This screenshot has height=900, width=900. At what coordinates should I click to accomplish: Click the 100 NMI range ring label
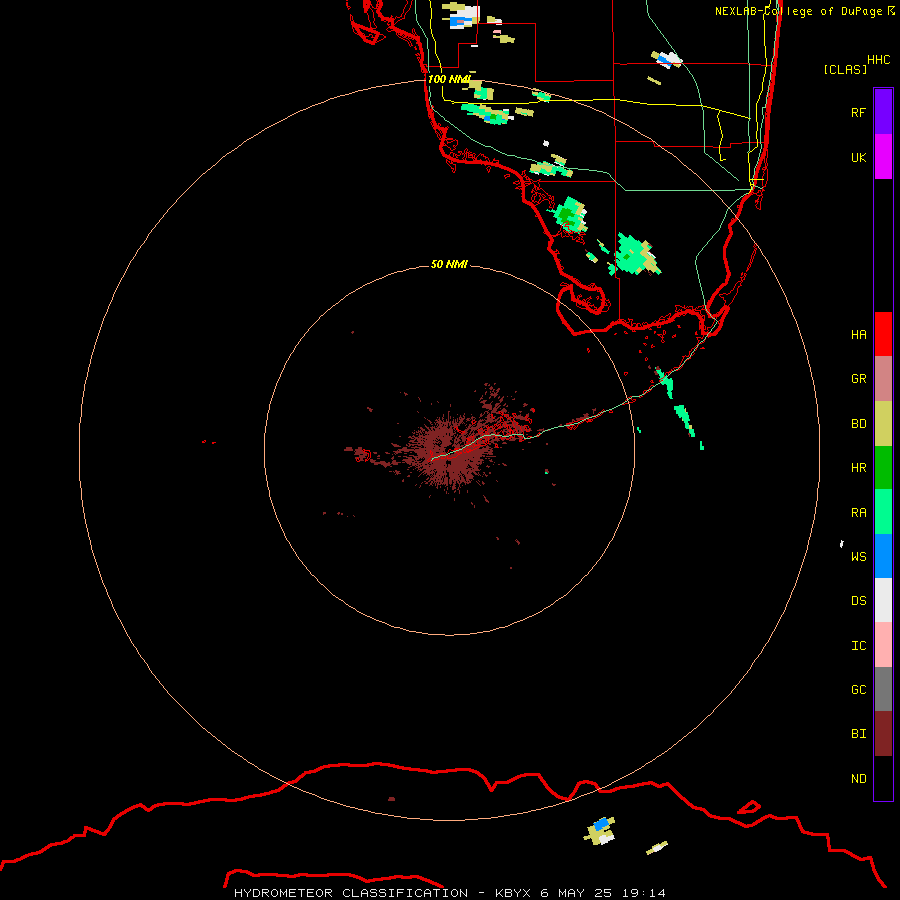pyautogui.click(x=449, y=79)
